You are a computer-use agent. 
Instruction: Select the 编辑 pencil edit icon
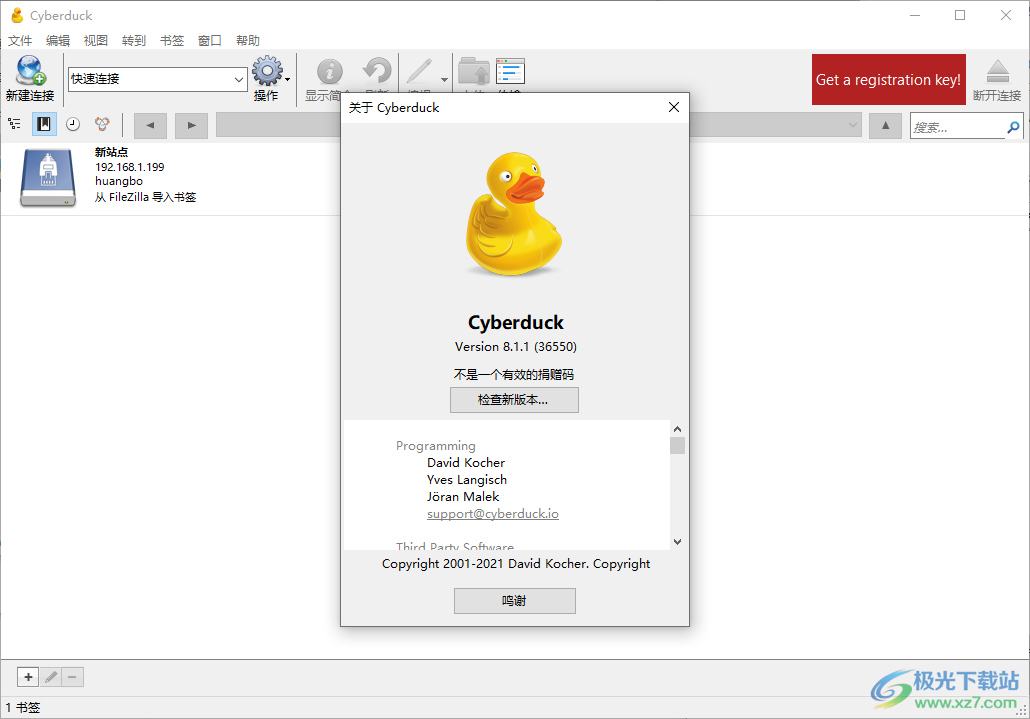(x=419, y=72)
